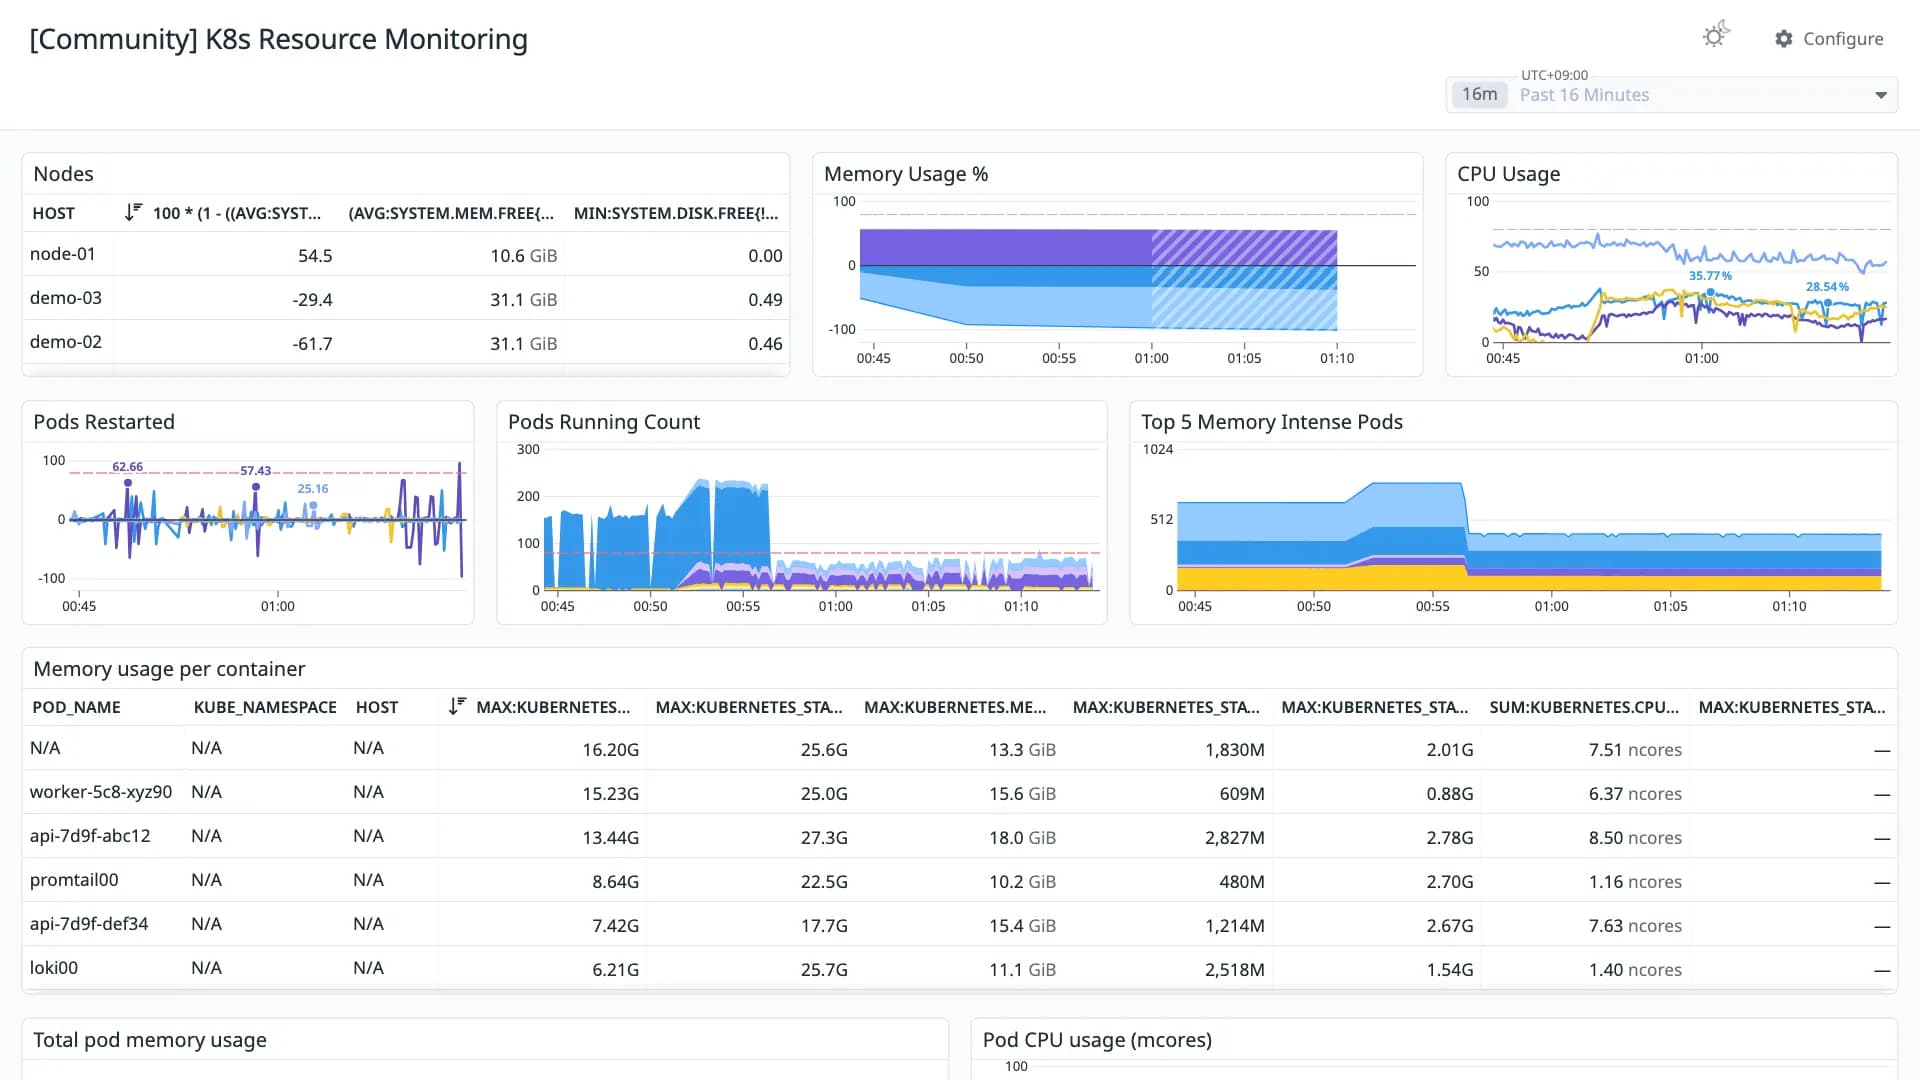The height and width of the screenshot is (1080, 1920).
Task: Click the 25.7G value for loki00
Action: pos(824,970)
